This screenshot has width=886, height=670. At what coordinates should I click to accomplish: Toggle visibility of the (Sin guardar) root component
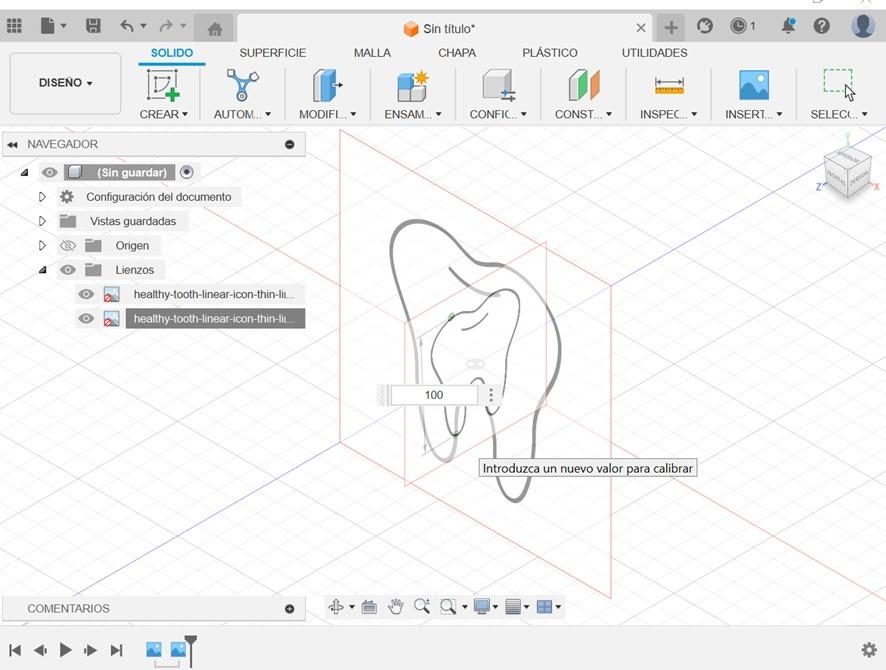coord(50,172)
